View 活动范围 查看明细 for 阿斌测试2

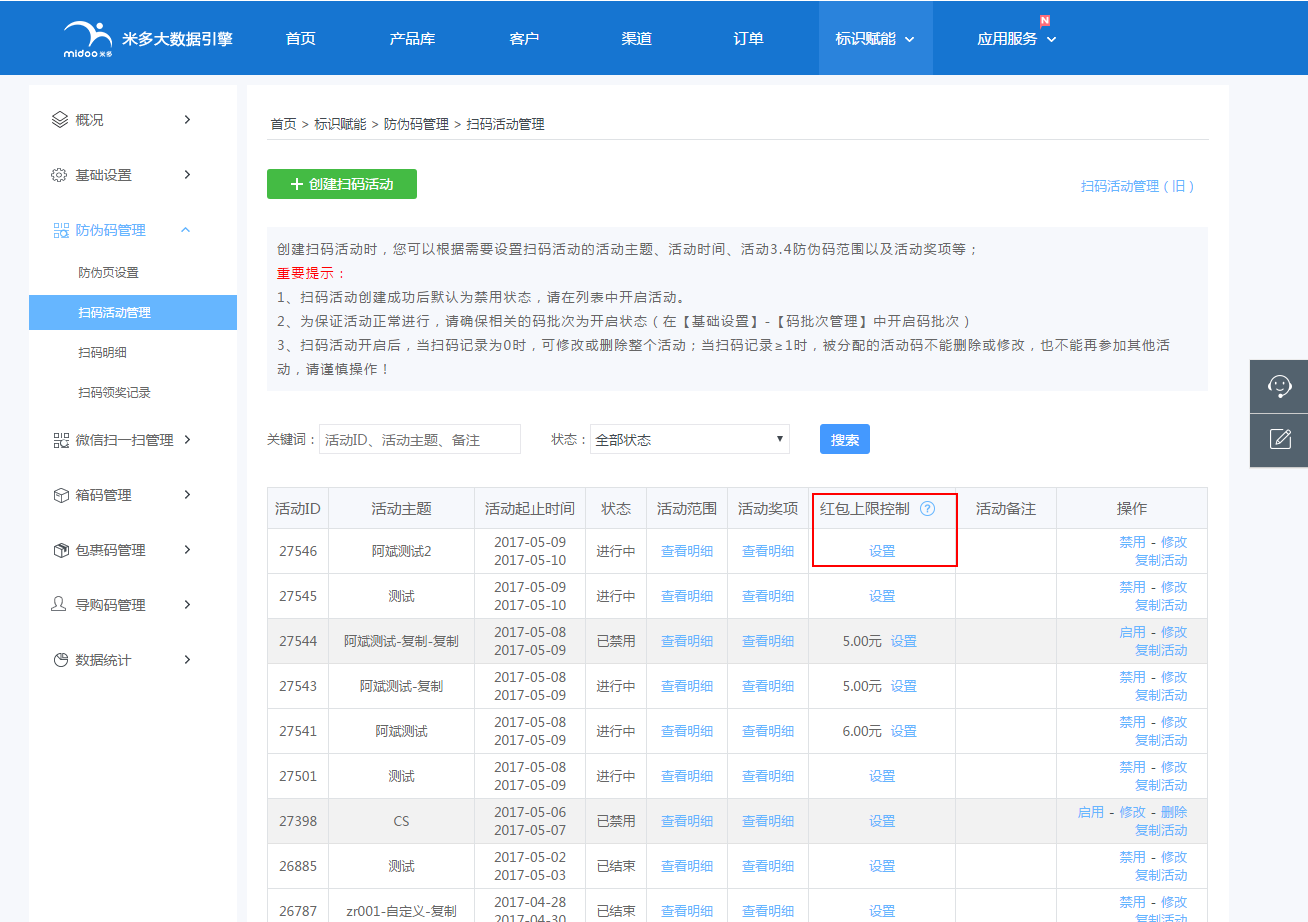[687, 551]
